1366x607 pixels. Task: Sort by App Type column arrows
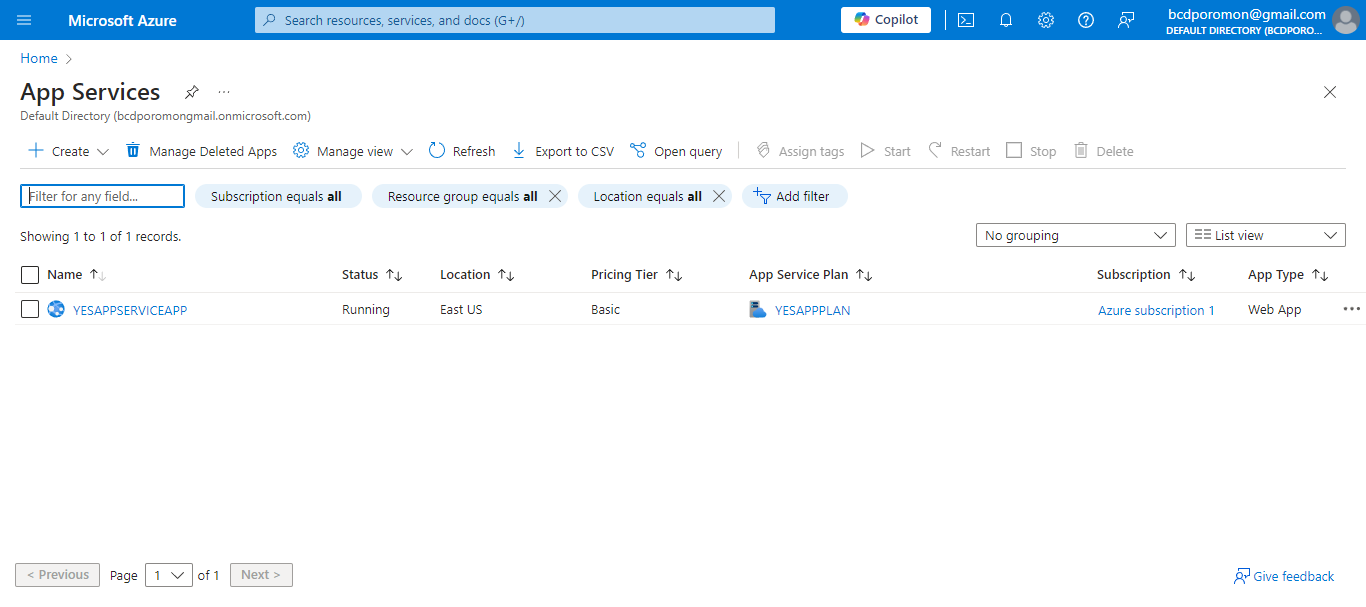pyautogui.click(x=1320, y=275)
